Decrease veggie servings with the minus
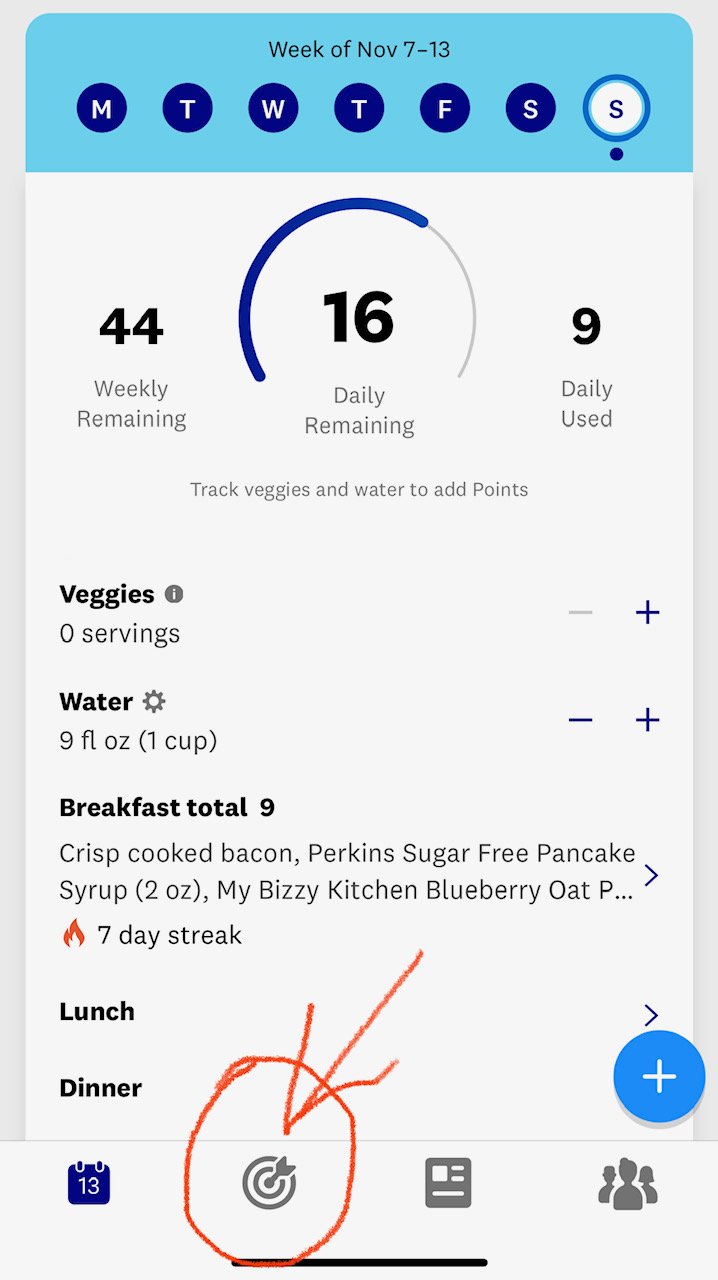 click(x=580, y=612)
